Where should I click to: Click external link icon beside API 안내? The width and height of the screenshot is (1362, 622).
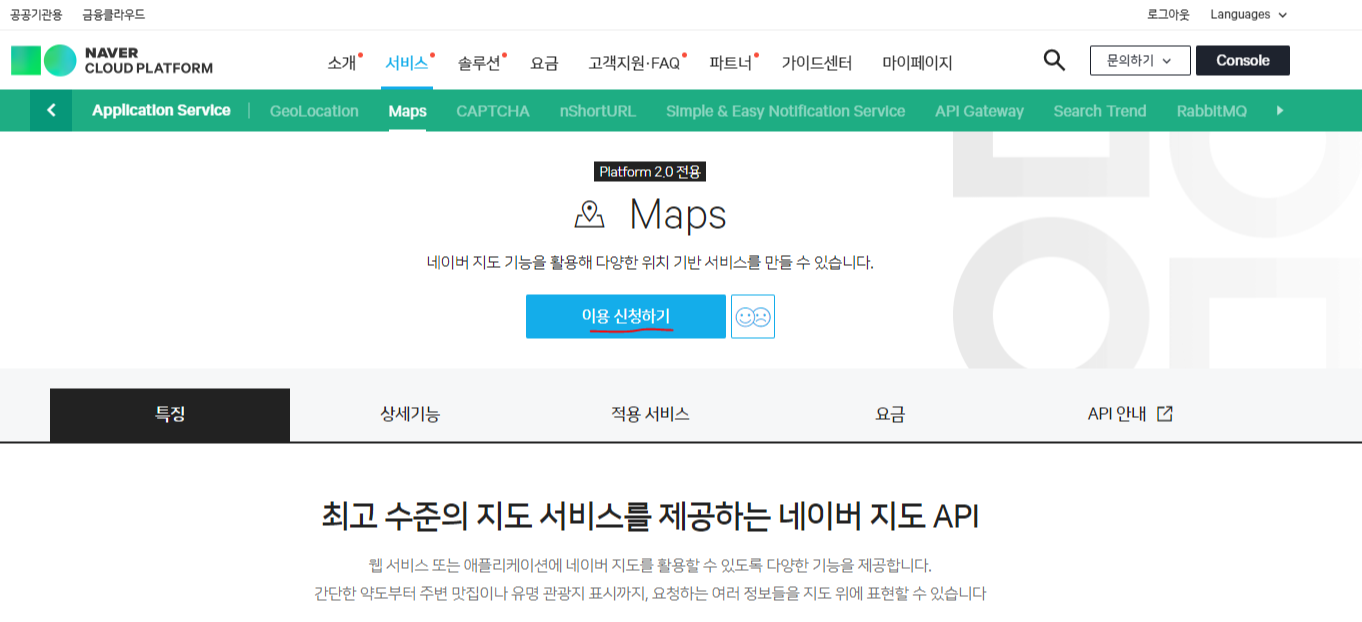click(x=1164, y=414)
